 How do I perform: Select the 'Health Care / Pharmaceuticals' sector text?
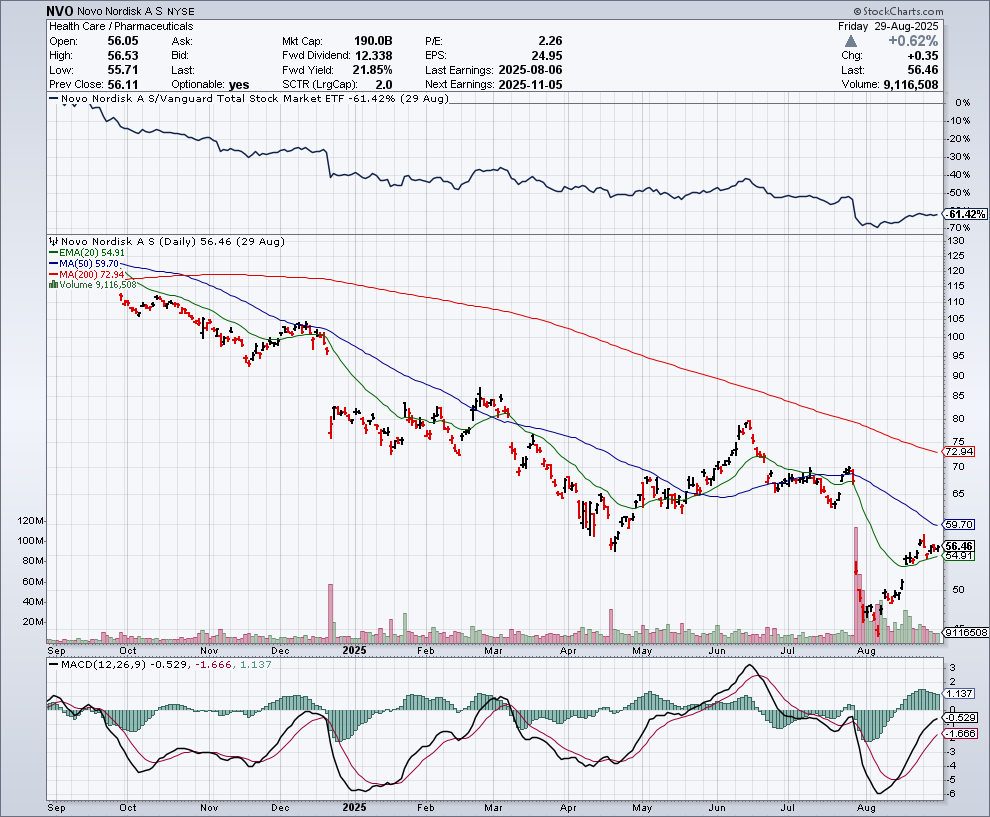pyautogui.click(x=121, y=27)
